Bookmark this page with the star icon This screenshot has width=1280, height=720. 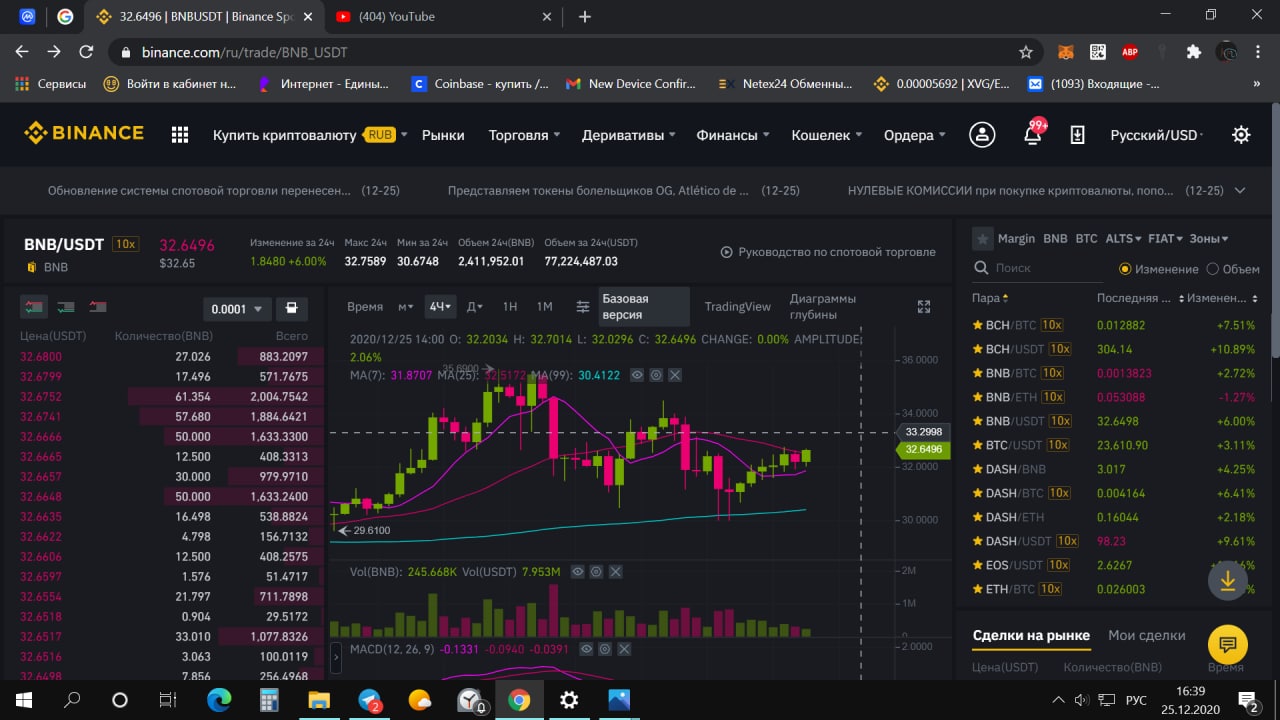tap(1025, 52)
